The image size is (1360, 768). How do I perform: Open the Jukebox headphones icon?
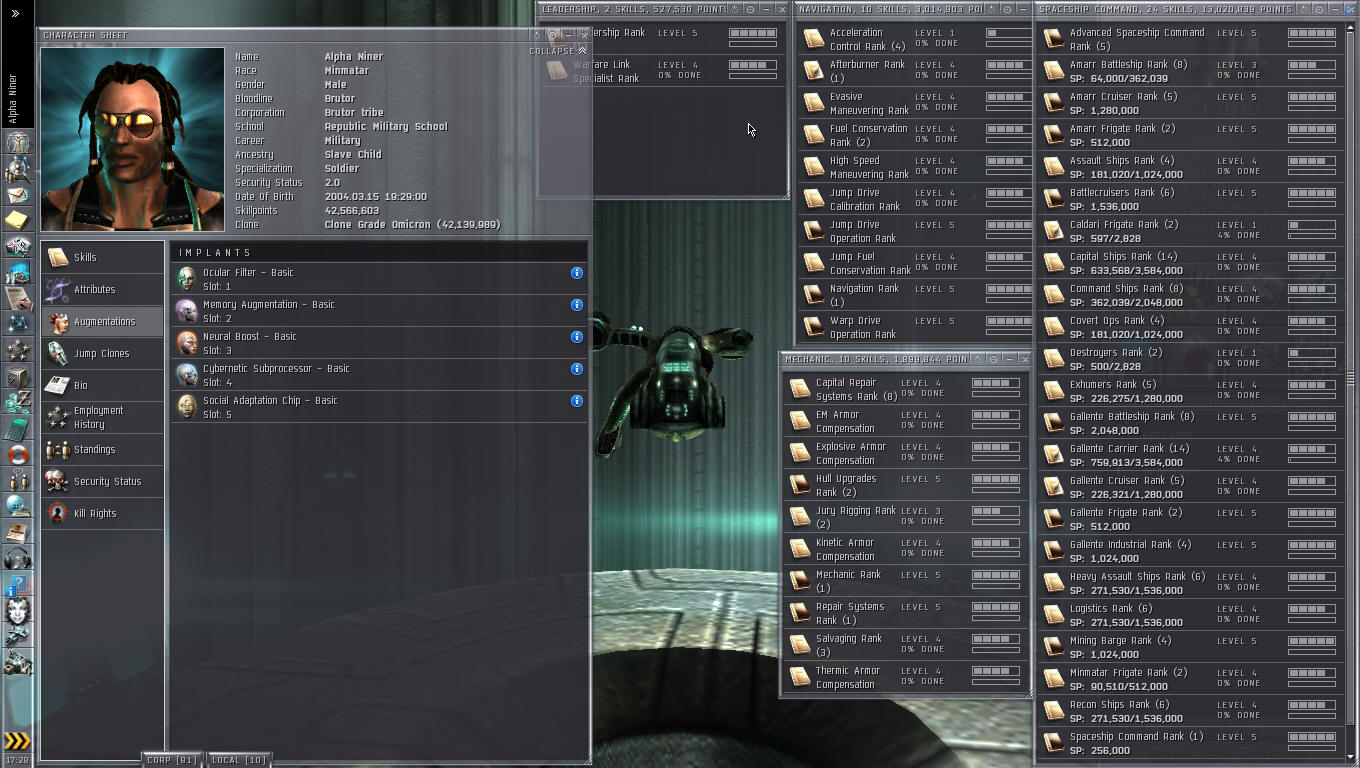tap(18, 559)
